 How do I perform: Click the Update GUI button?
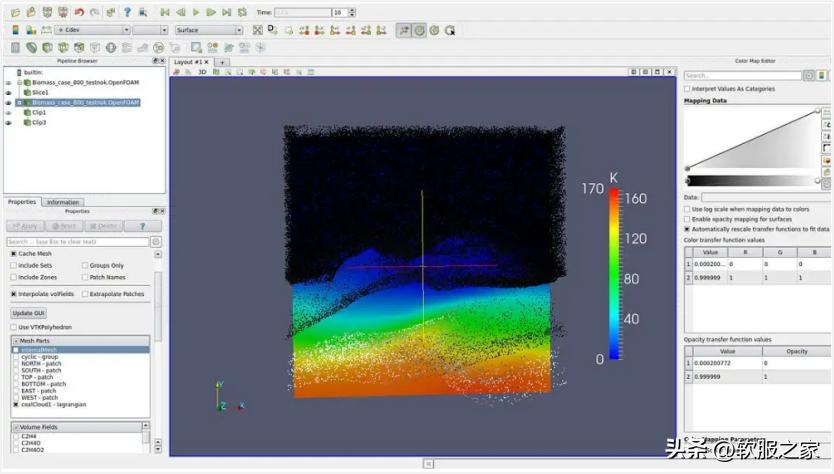tap(28, 313)
